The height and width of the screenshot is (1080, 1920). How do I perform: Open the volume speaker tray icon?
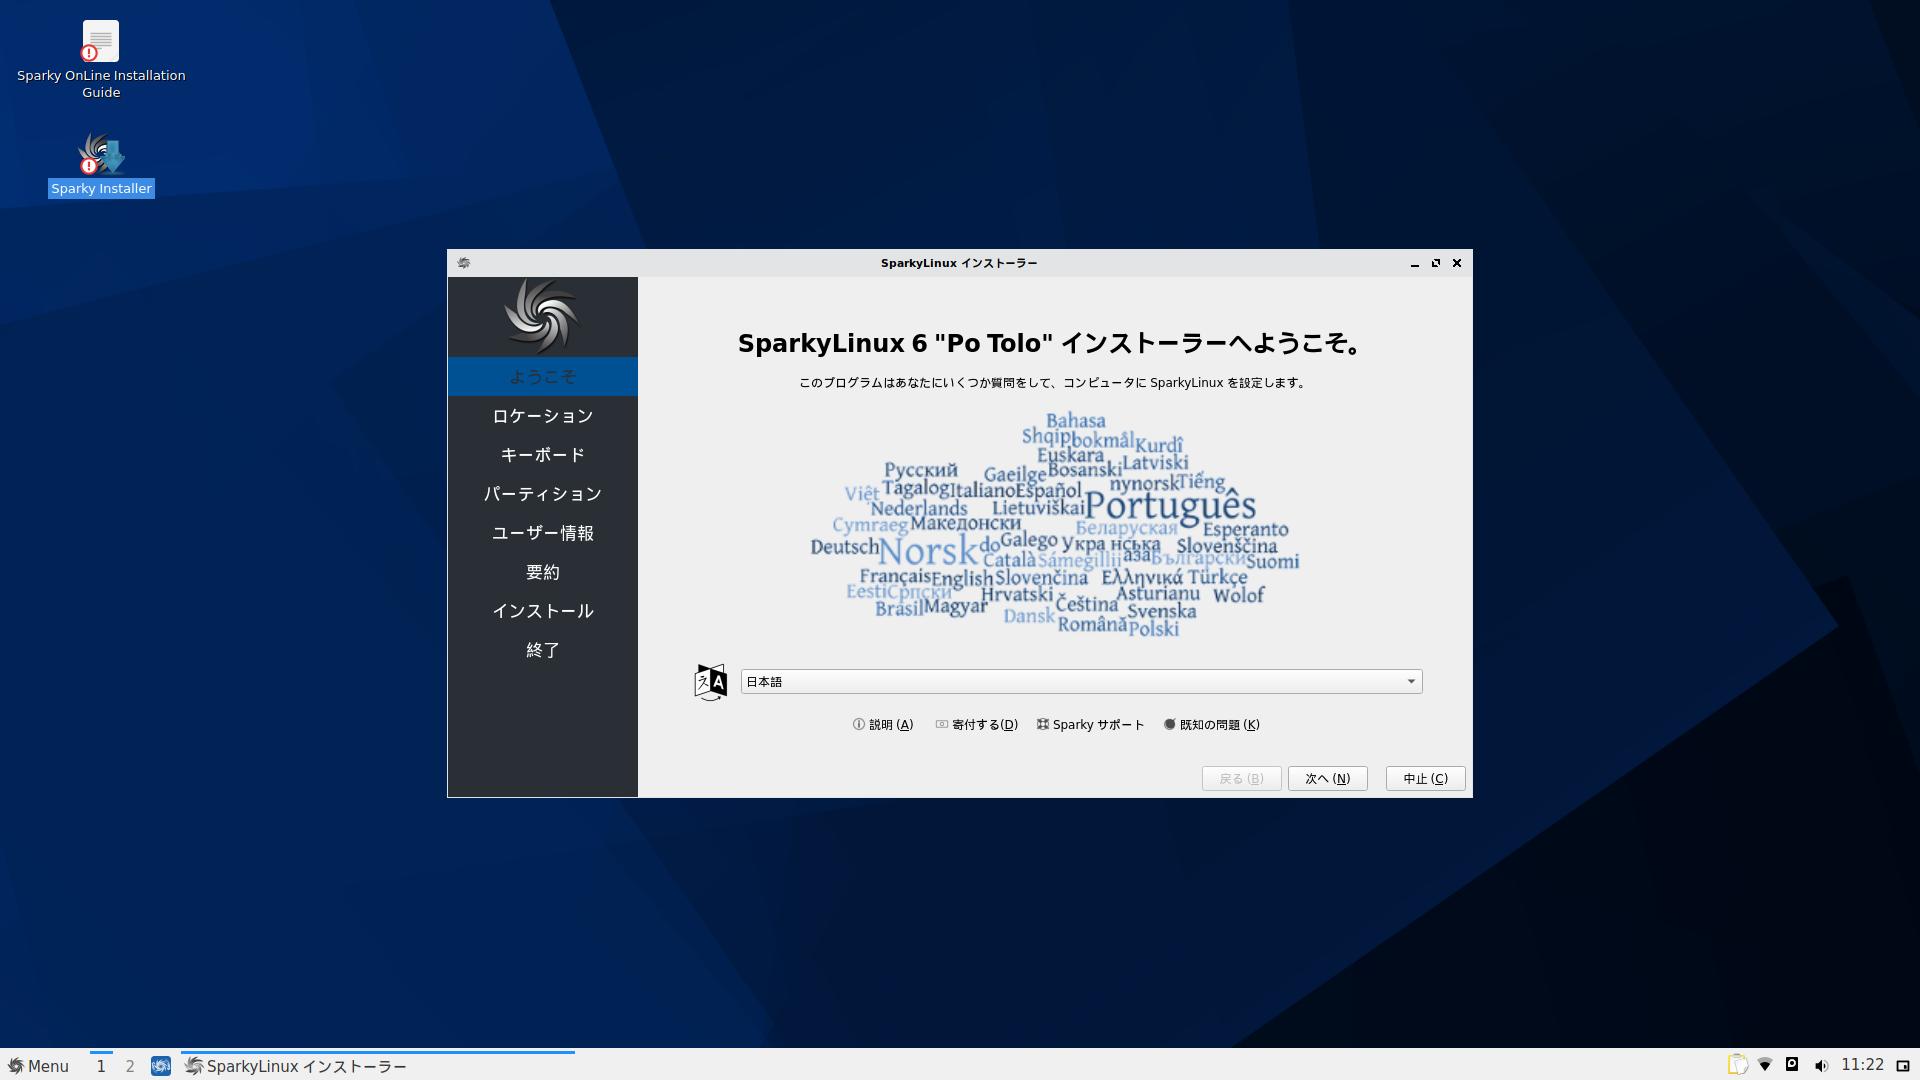coord(1821,1065)
